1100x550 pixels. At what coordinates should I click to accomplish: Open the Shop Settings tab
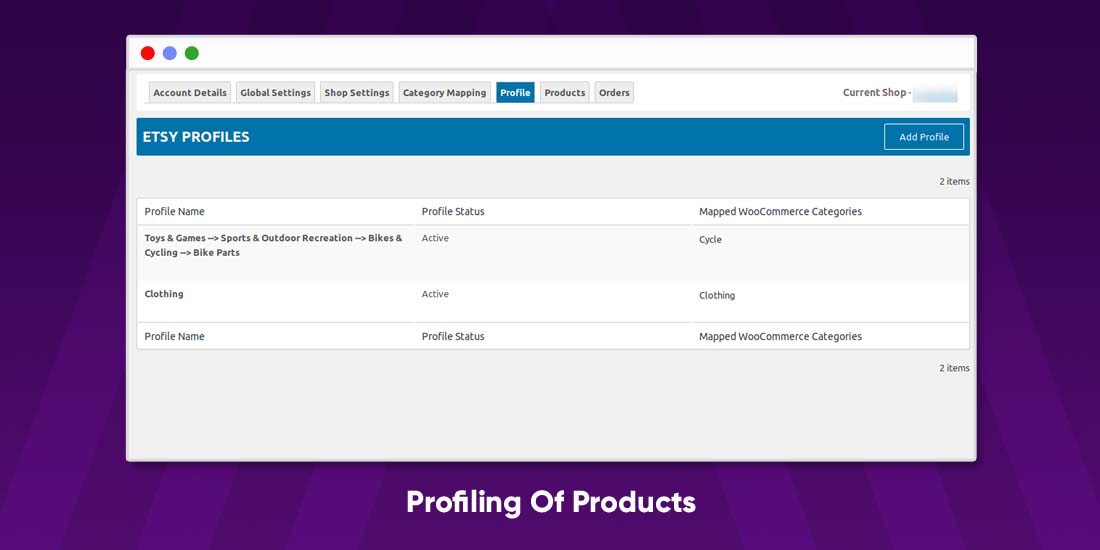[356, 93]
